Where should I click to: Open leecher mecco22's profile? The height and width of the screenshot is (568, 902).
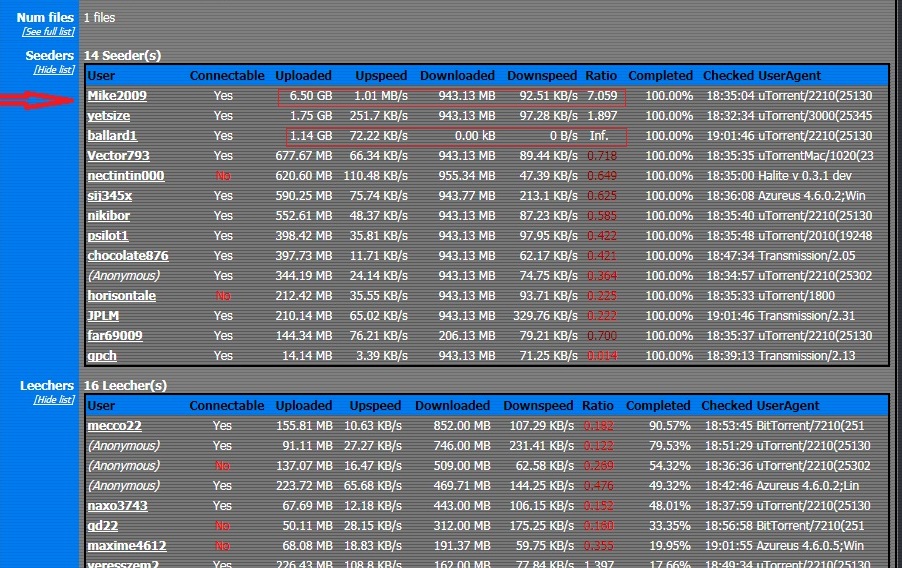[x=114, y=426]
